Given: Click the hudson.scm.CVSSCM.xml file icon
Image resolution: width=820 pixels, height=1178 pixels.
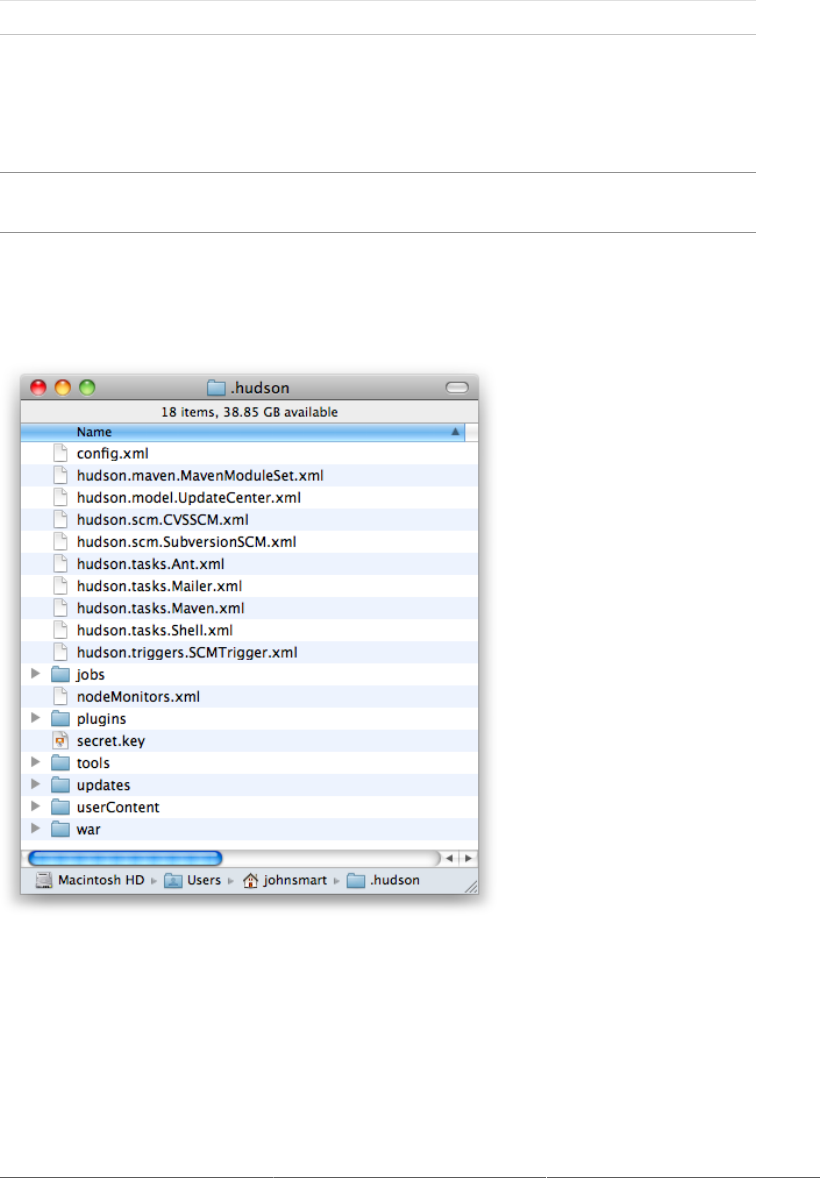Looking at the screenshot, I should click(x=60, y=520).
